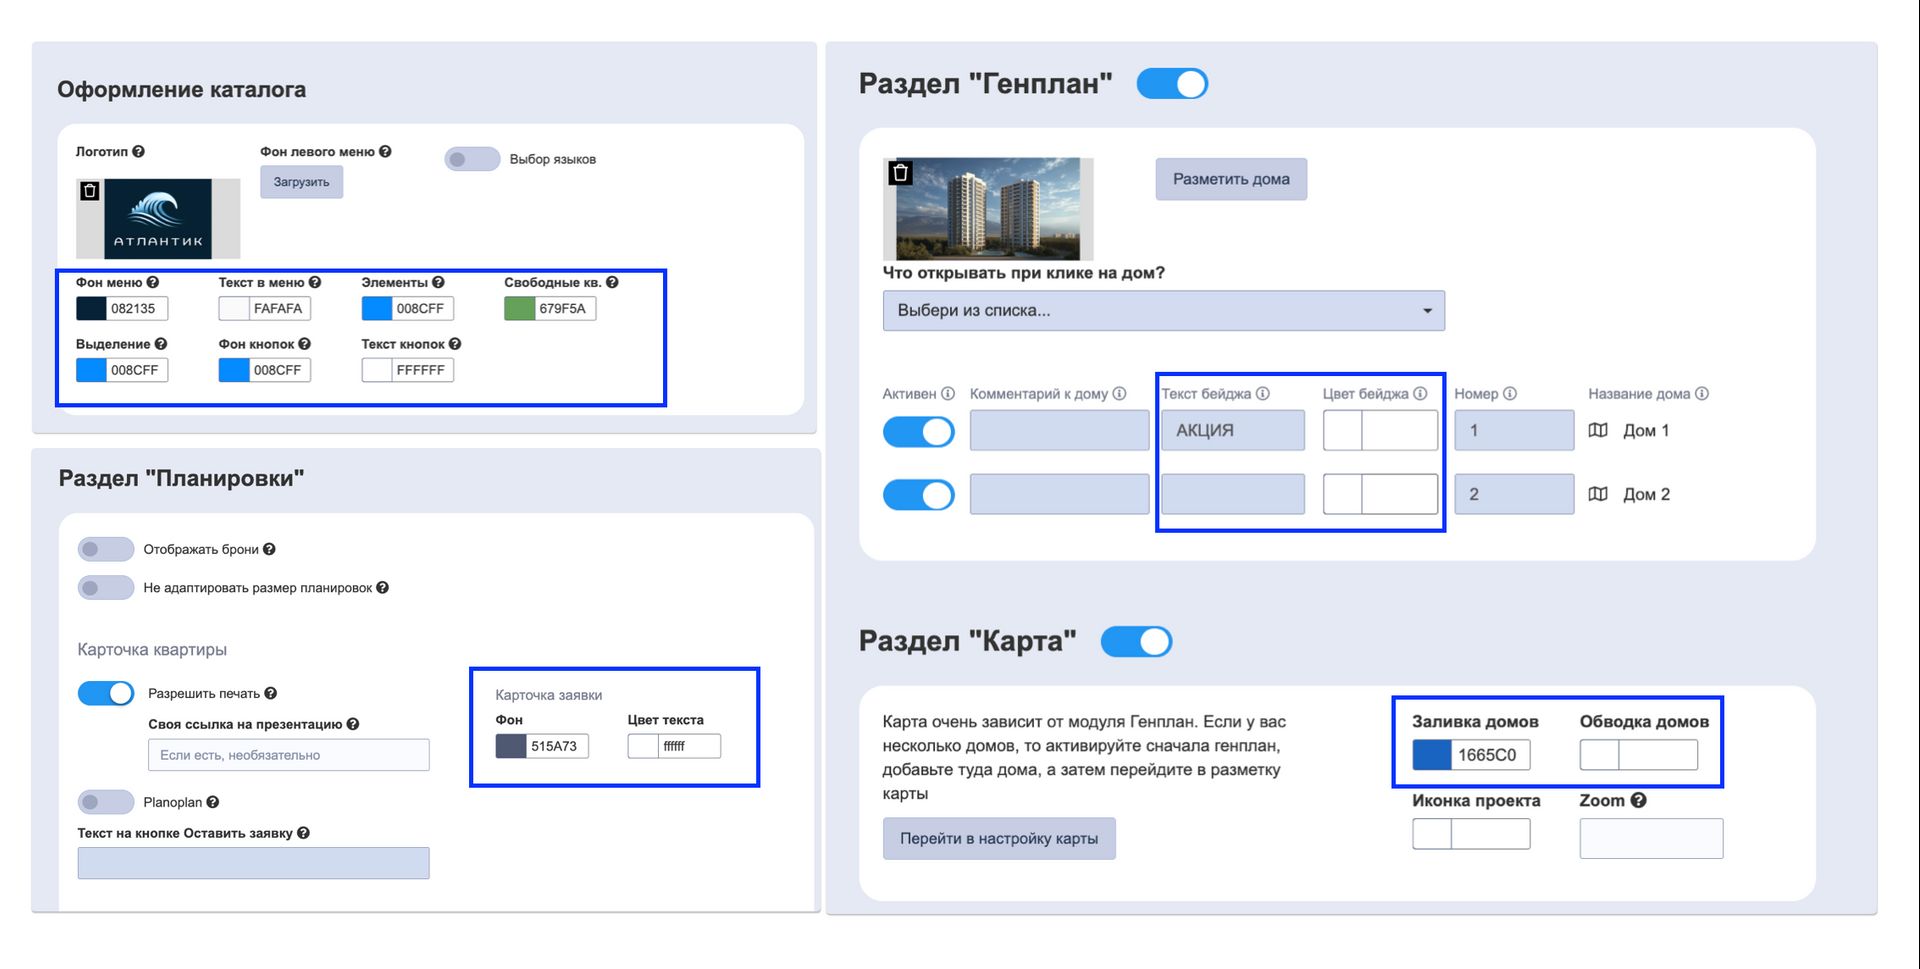The width and height of the screenshot is (1920, 969).
Task: Pick the Выделение color swatch
Action: pyautogui.click(x=91, y=370)
